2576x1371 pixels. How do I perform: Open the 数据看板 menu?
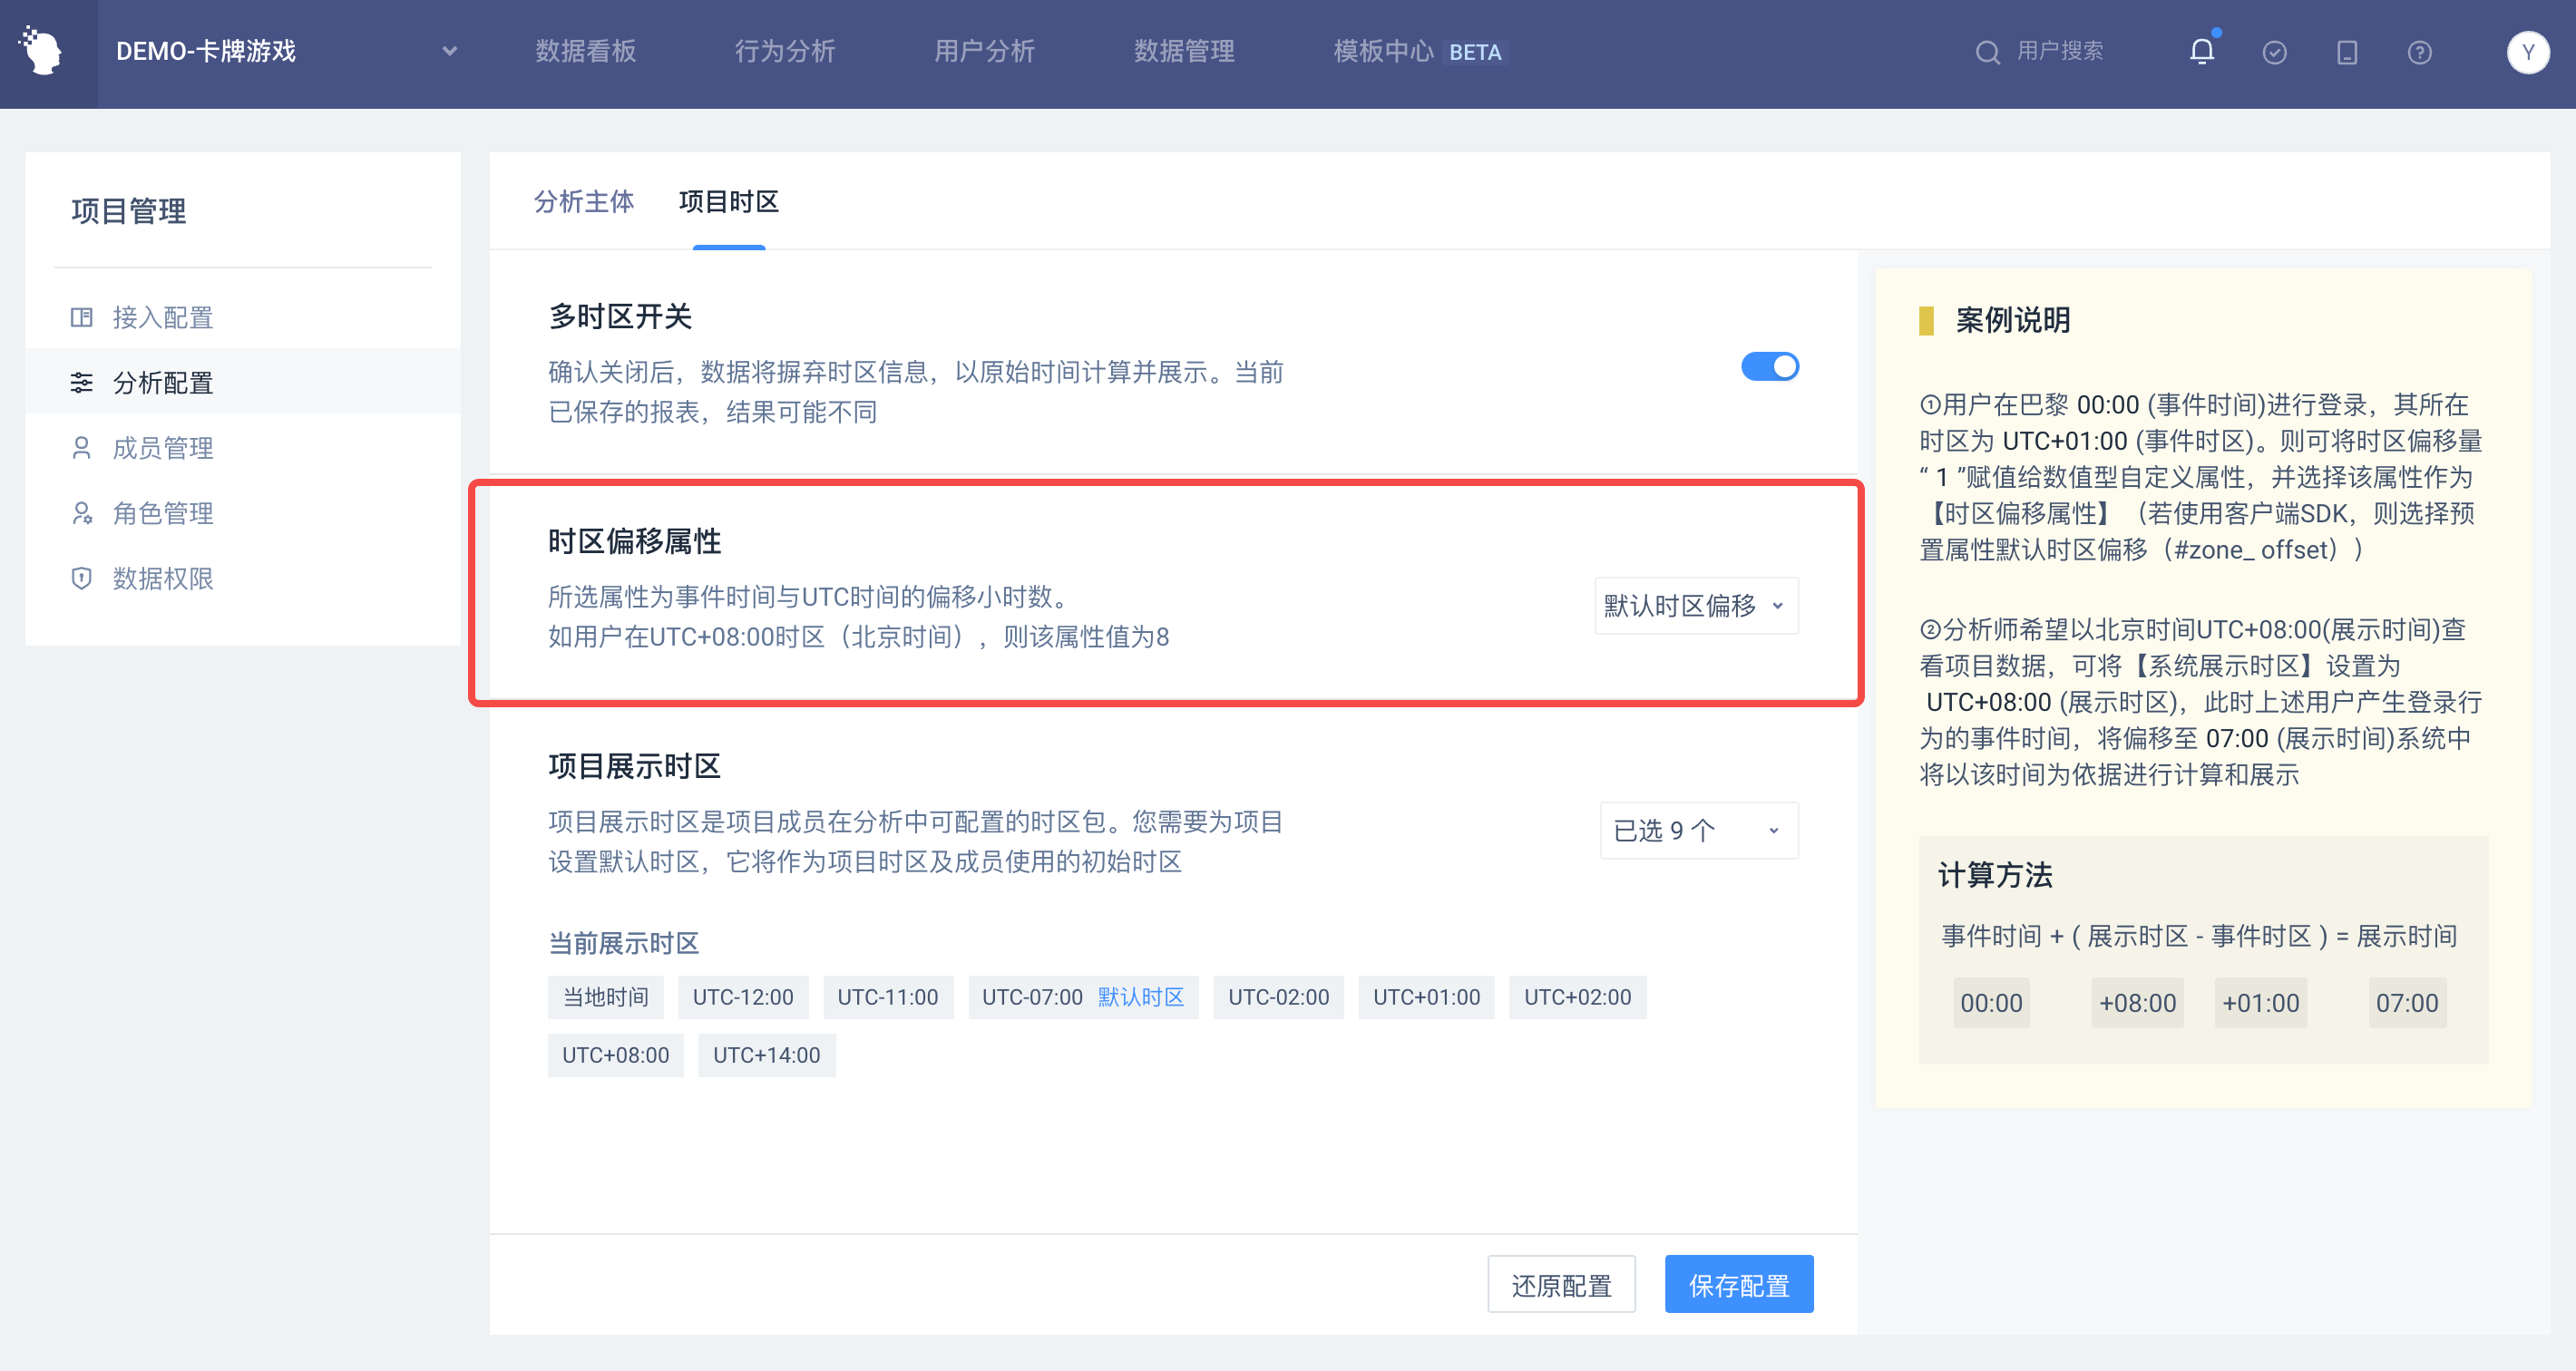click(x=585, y=51)
